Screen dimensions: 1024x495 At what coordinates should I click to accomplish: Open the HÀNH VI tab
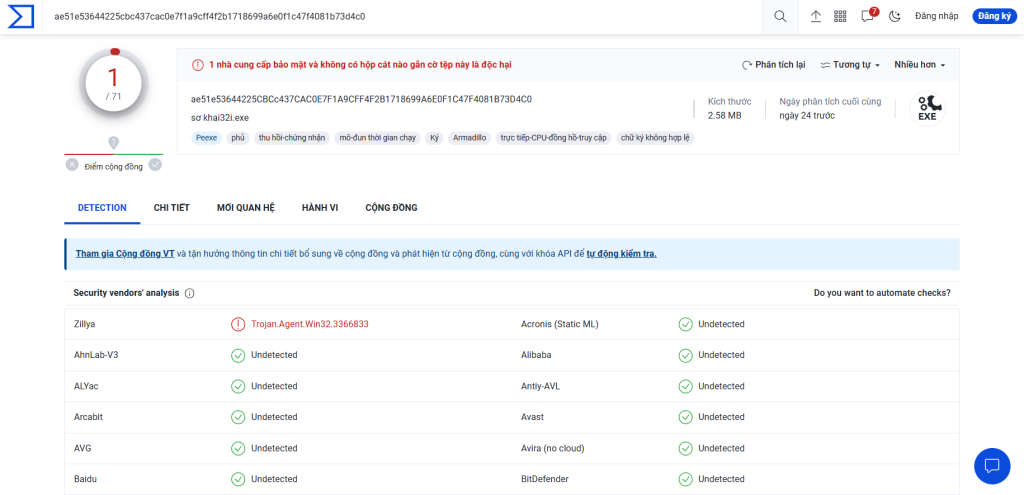point(320,207)
